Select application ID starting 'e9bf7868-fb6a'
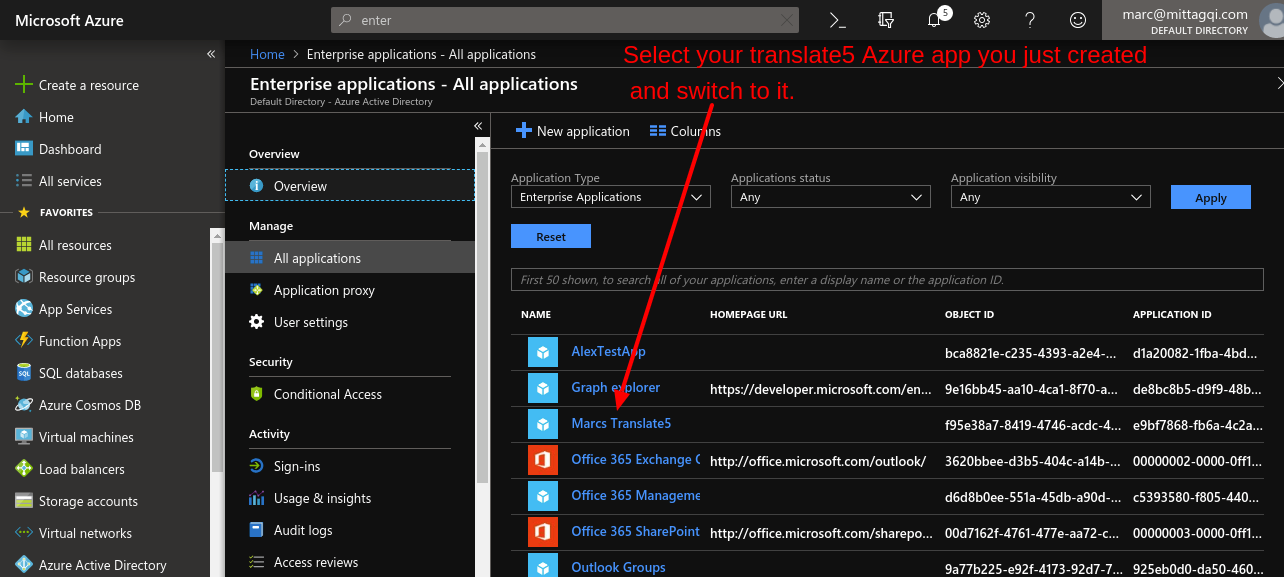Screen dimensions: 1284x577 (x=1197, y=424)
